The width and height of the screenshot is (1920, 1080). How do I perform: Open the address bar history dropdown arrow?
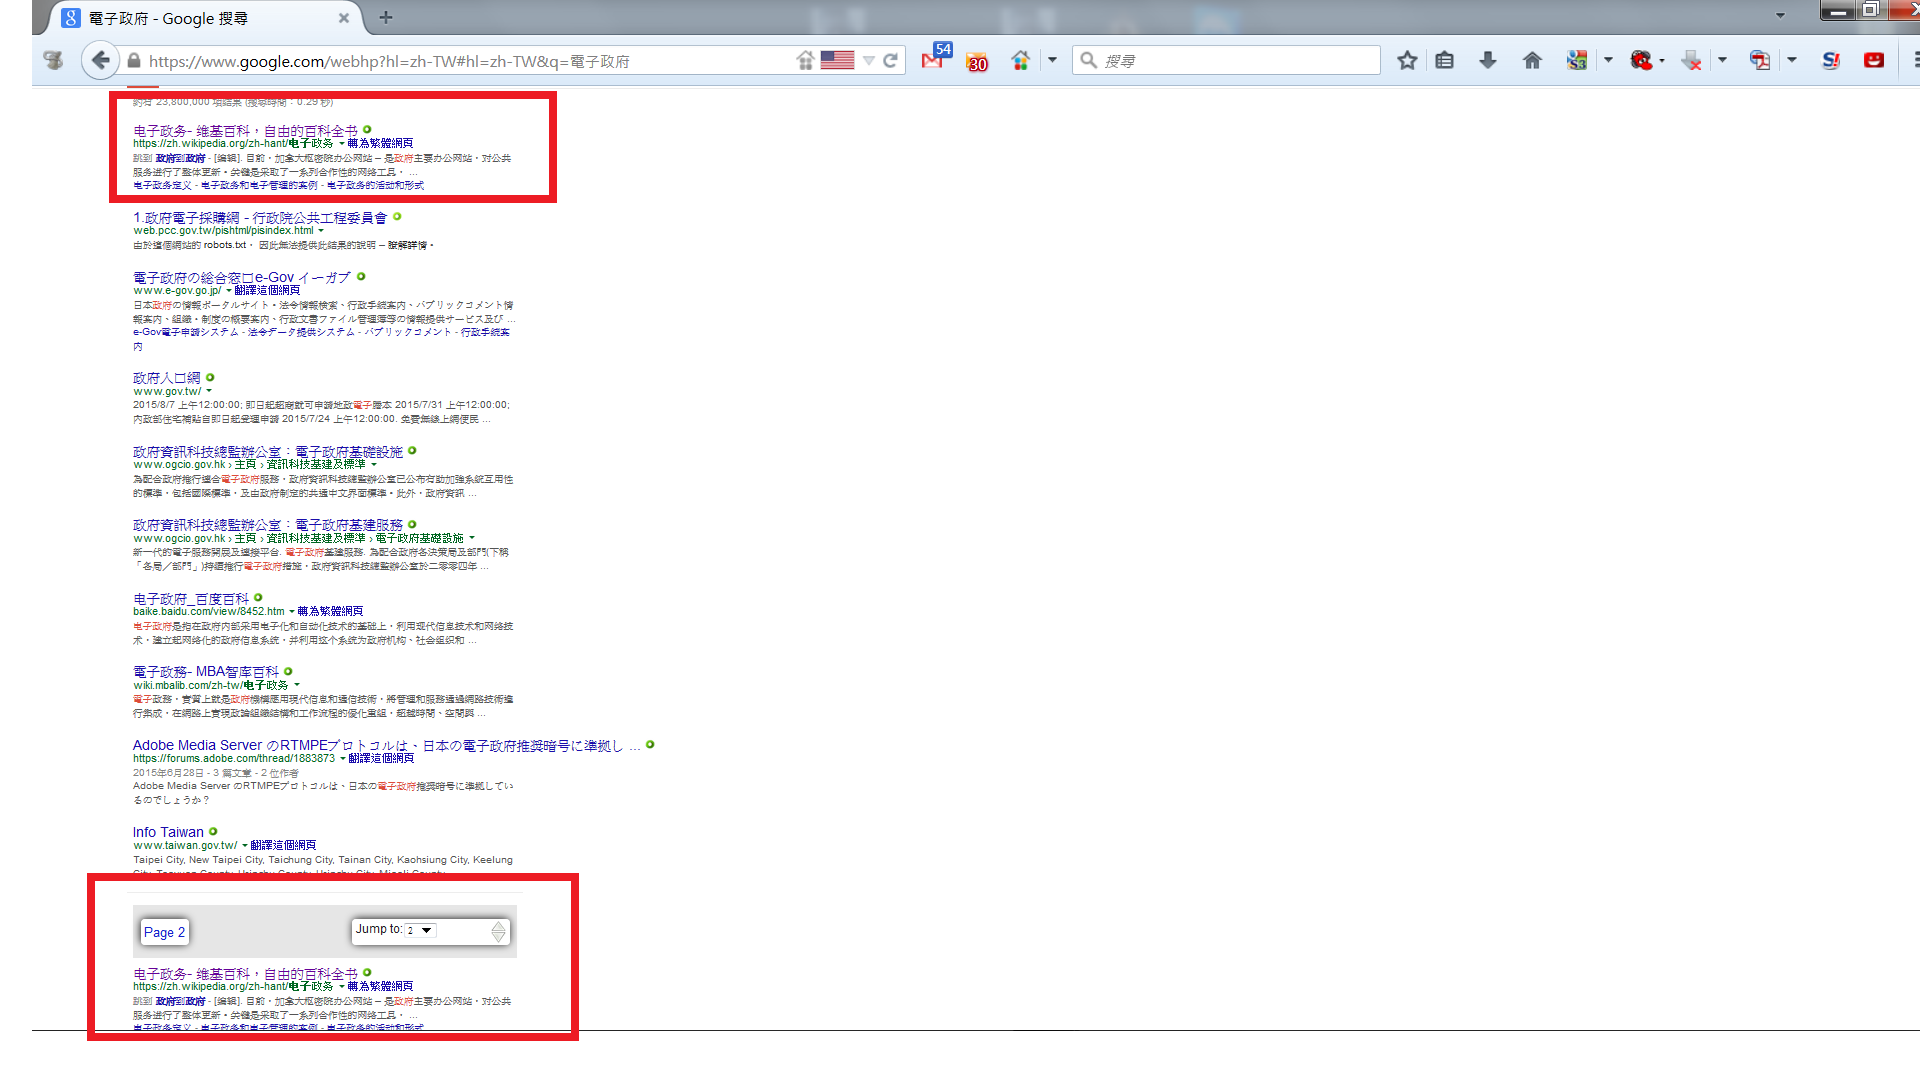869,61
